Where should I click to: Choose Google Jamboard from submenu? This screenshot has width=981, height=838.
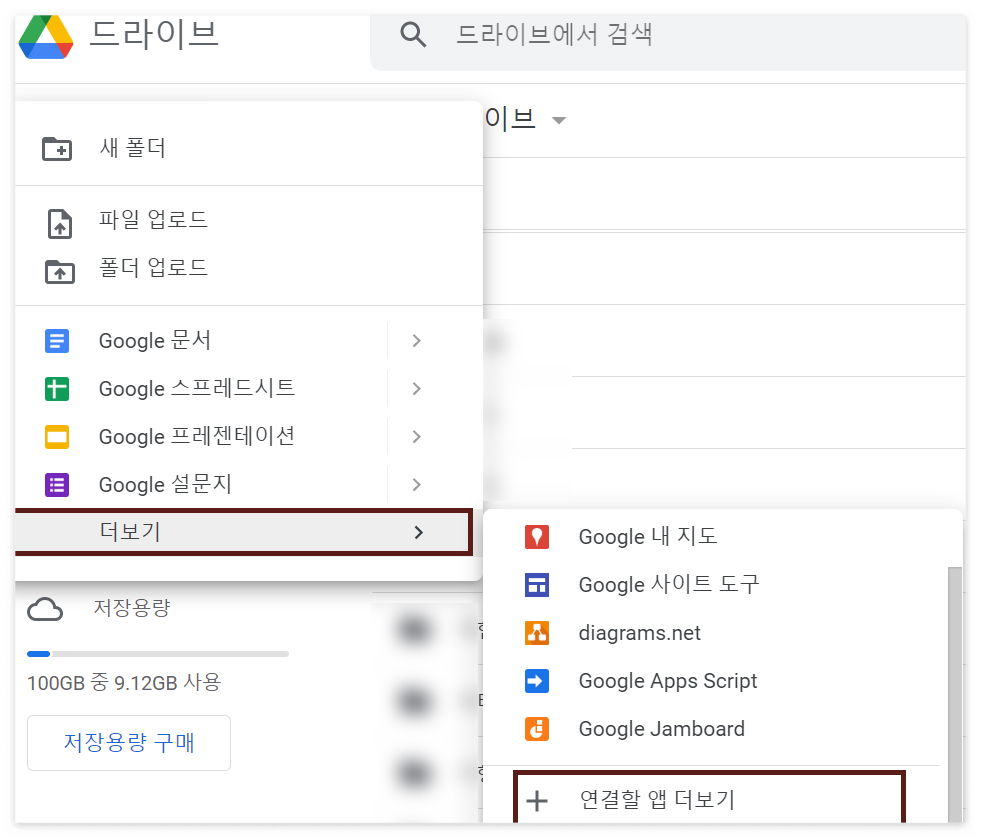pyautogui.click(x=716, y=729)
